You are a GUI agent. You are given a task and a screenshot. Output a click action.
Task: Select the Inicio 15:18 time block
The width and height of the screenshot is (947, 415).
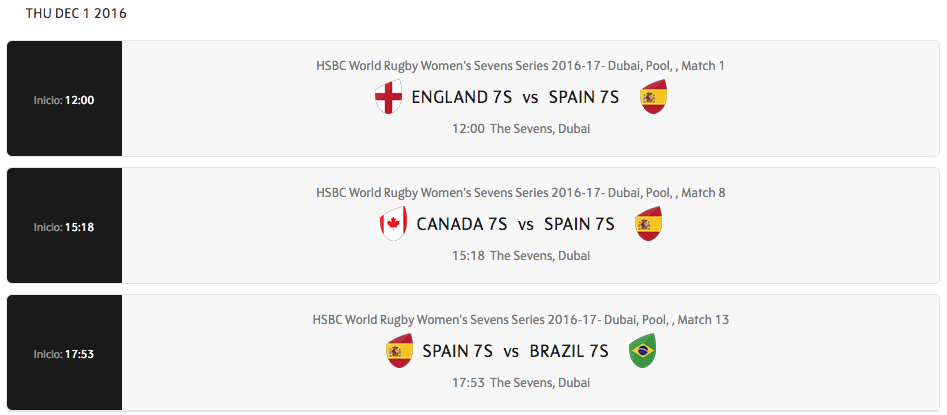(x=64, y=227)
